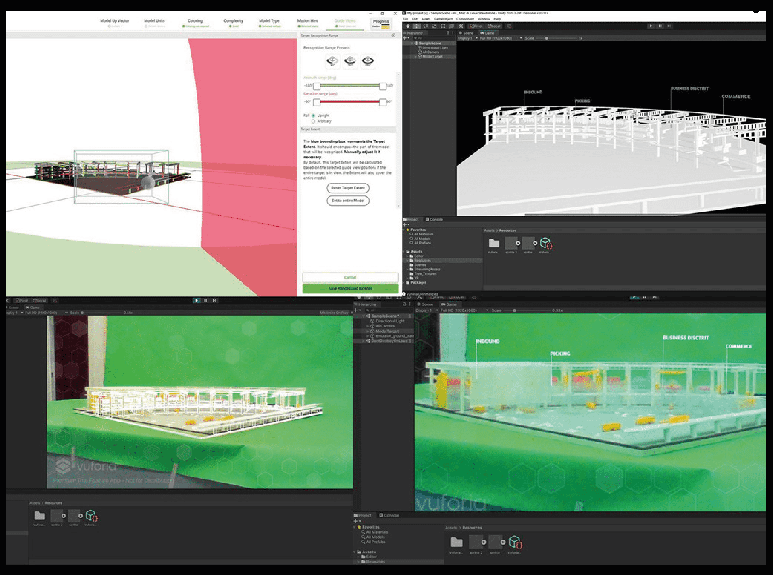Open the folder asset in bottom-left Project browser
The height and width of the screenshot is (575, 773).
point(39,517)
